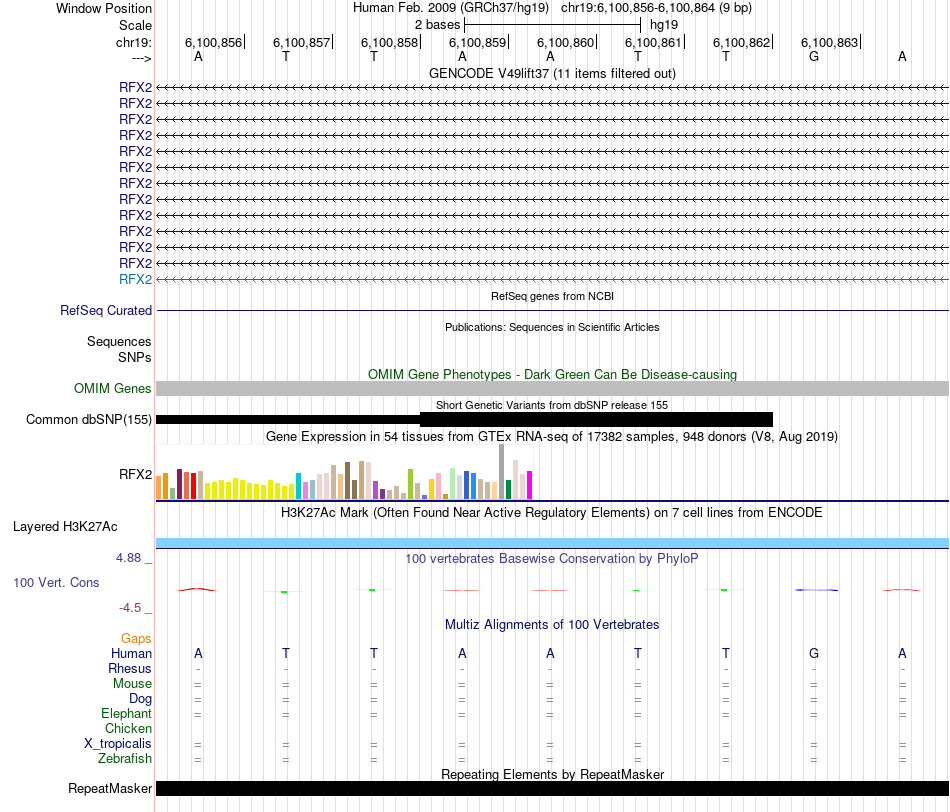Click the "Scale" label at left
This screenshot has width=950, height=812.
pos(135,25)
